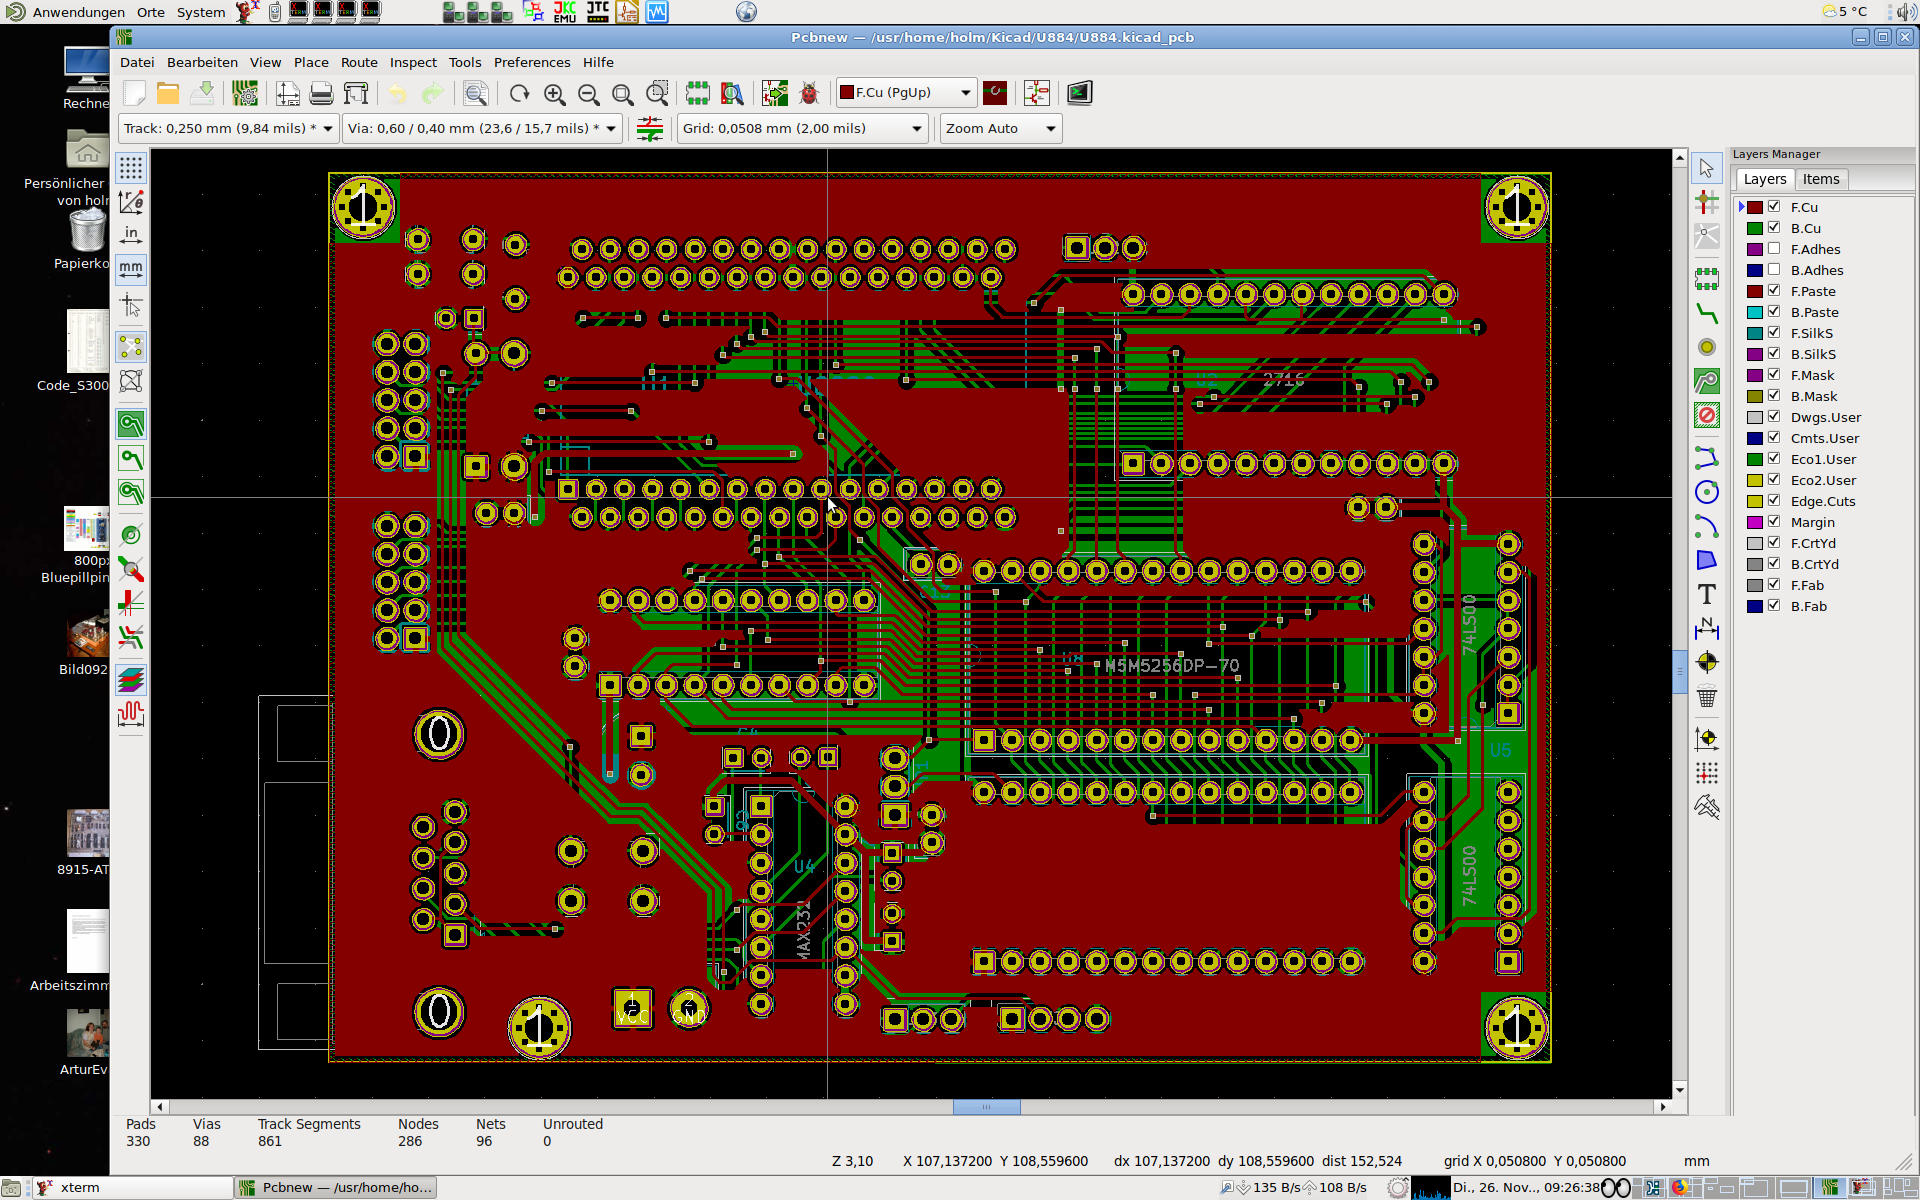Toggle ratsnest display icon

coord(131,347)
